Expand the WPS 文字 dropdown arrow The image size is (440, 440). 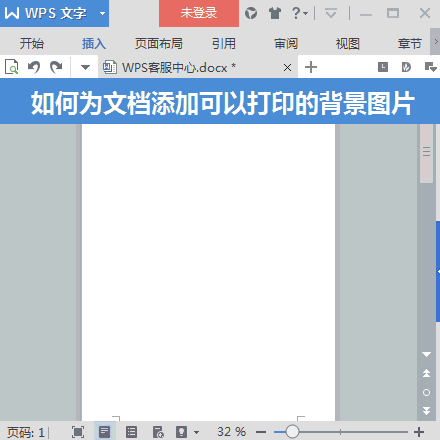pyautogui.click(x=102, y=14)
